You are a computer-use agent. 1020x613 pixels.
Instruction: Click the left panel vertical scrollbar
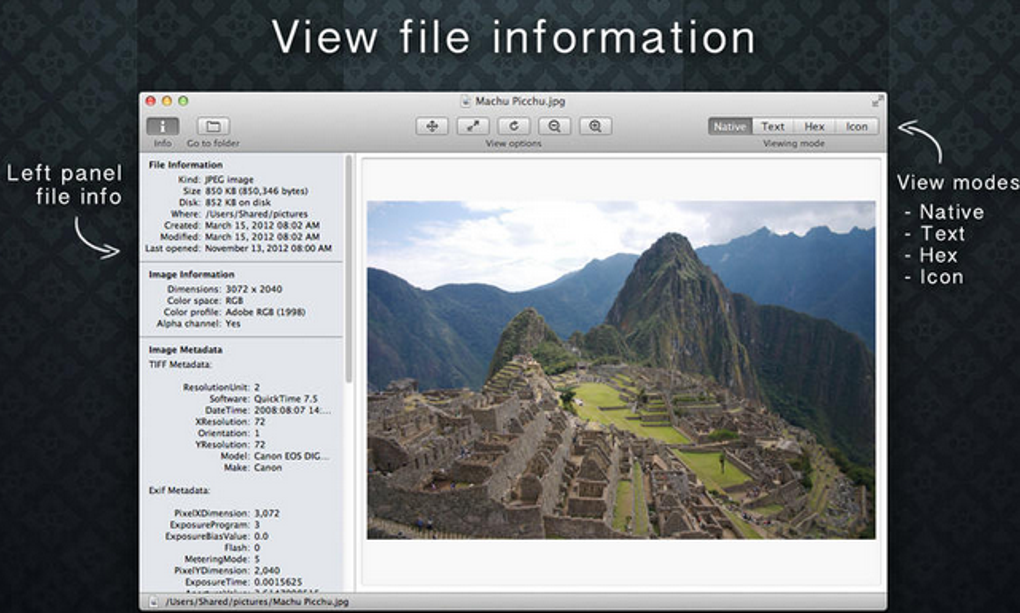(x=349, y=269)
